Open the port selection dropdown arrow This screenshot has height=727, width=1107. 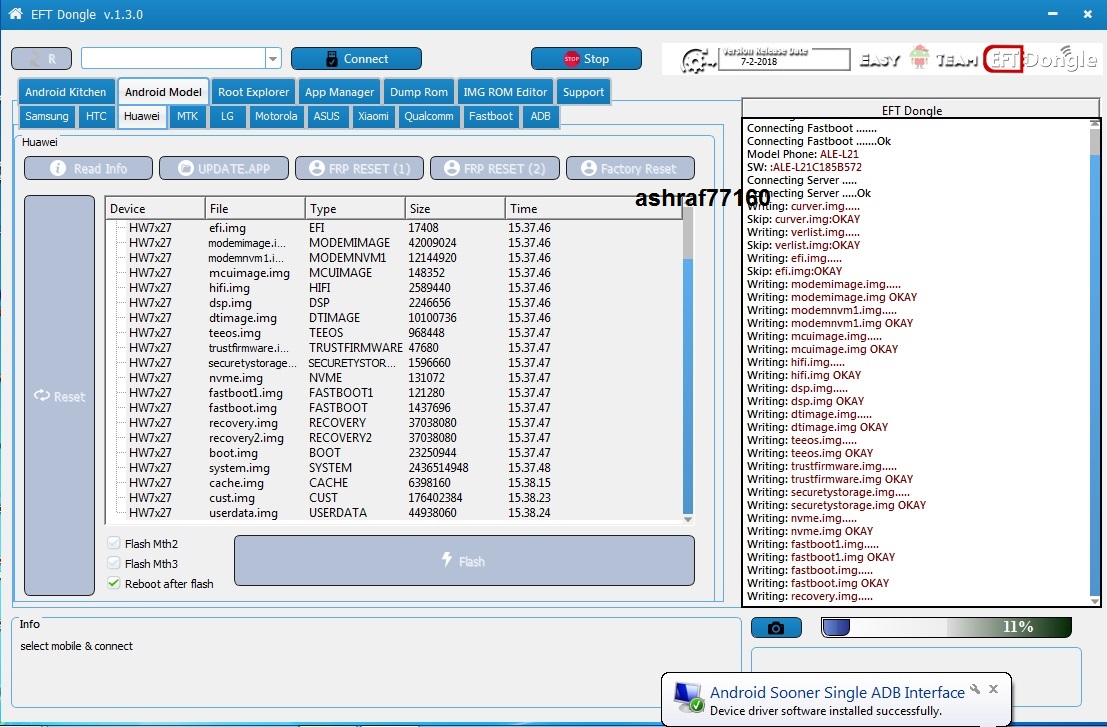273,59
